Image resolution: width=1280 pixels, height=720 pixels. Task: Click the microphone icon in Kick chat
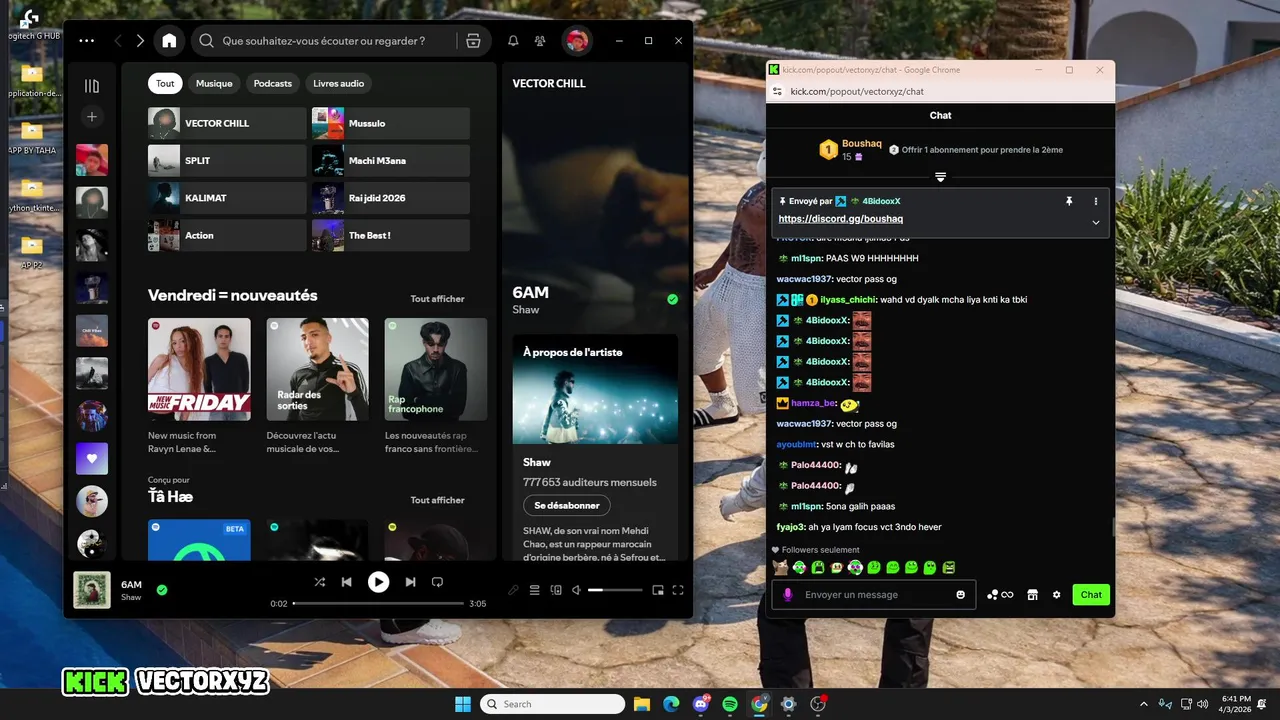[x=788, y=594]
